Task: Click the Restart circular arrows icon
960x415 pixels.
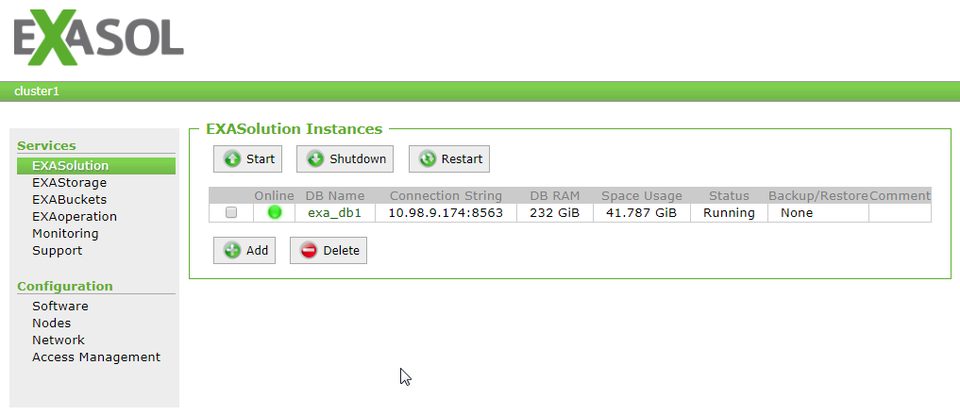Action: 428,159
